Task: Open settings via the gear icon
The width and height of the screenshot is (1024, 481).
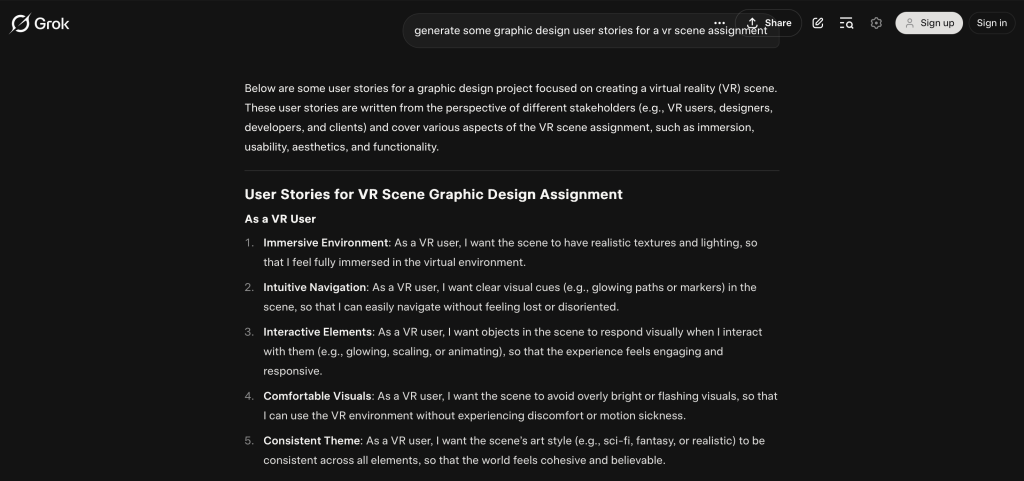Action: click(876, 23)
